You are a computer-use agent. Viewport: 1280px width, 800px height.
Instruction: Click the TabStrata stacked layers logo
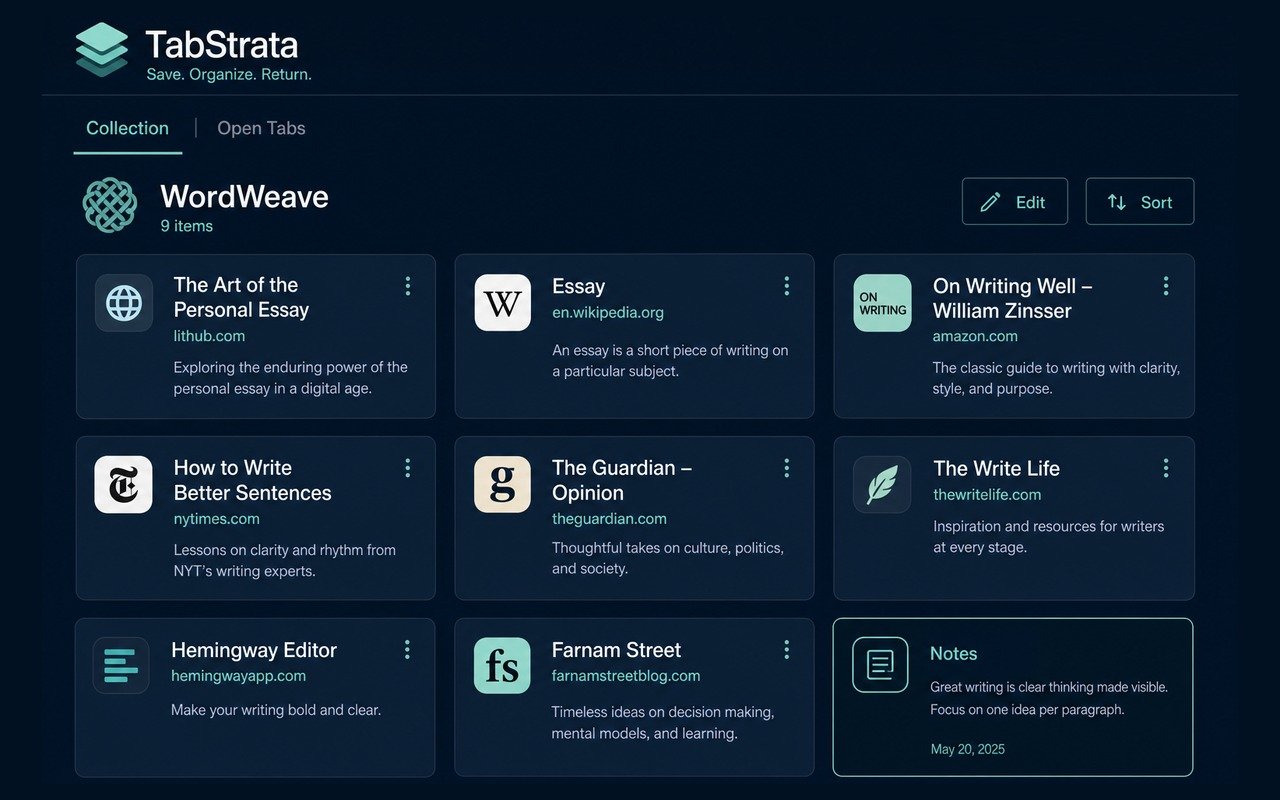102,50
